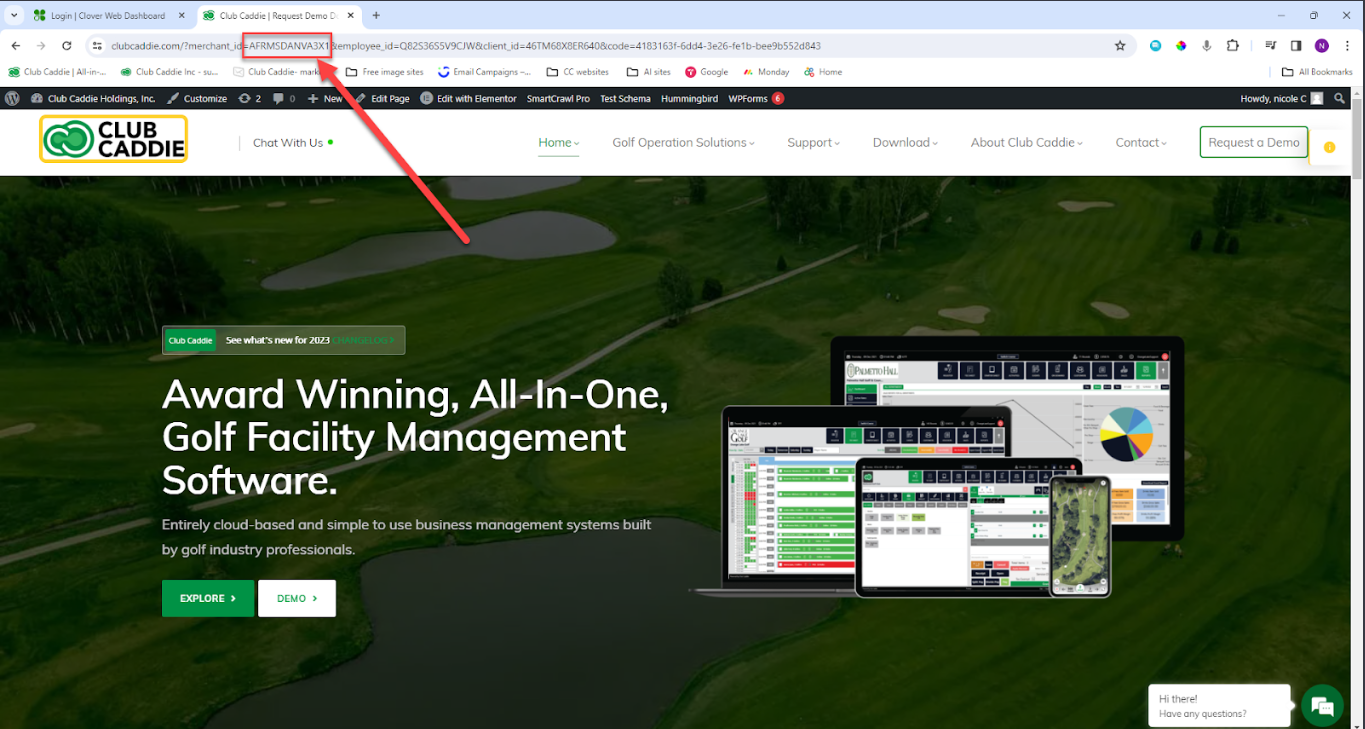This screenshot has height=729, width=1365.
Task: Open the live chat bubble icon
Action: click(x=1323, y=706)
